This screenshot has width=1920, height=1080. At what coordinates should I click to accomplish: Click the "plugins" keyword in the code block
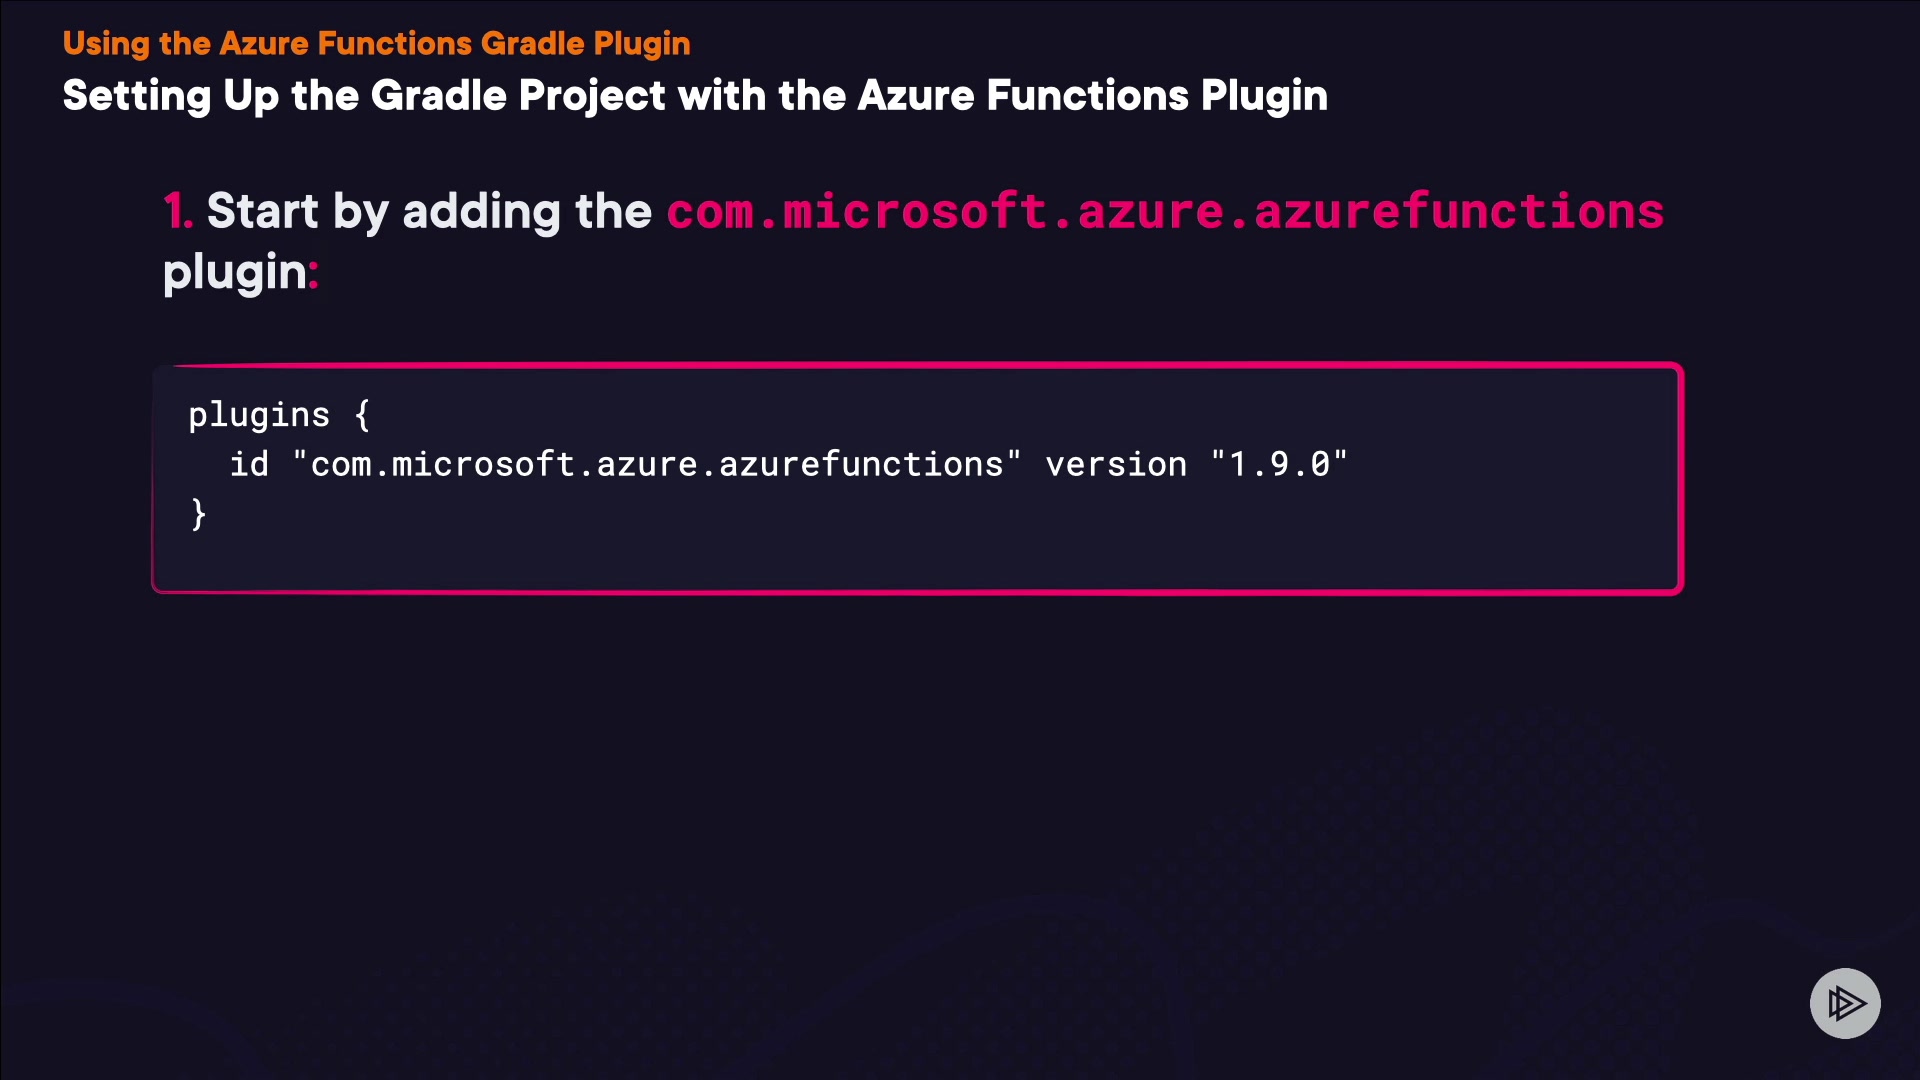(259, 414)
